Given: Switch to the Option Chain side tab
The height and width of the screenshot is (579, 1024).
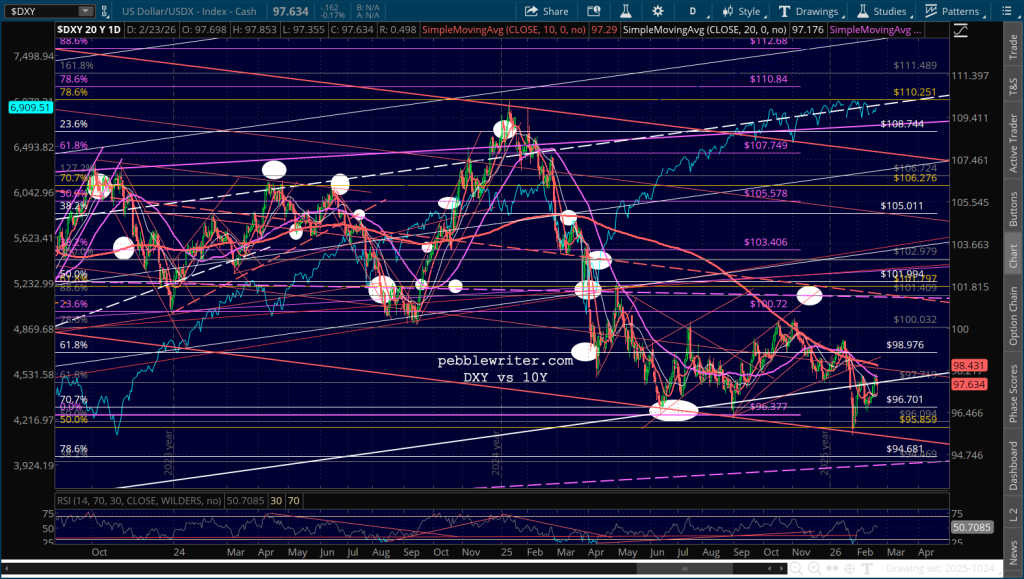Looking at the screenshot, I should (1012, 316).
